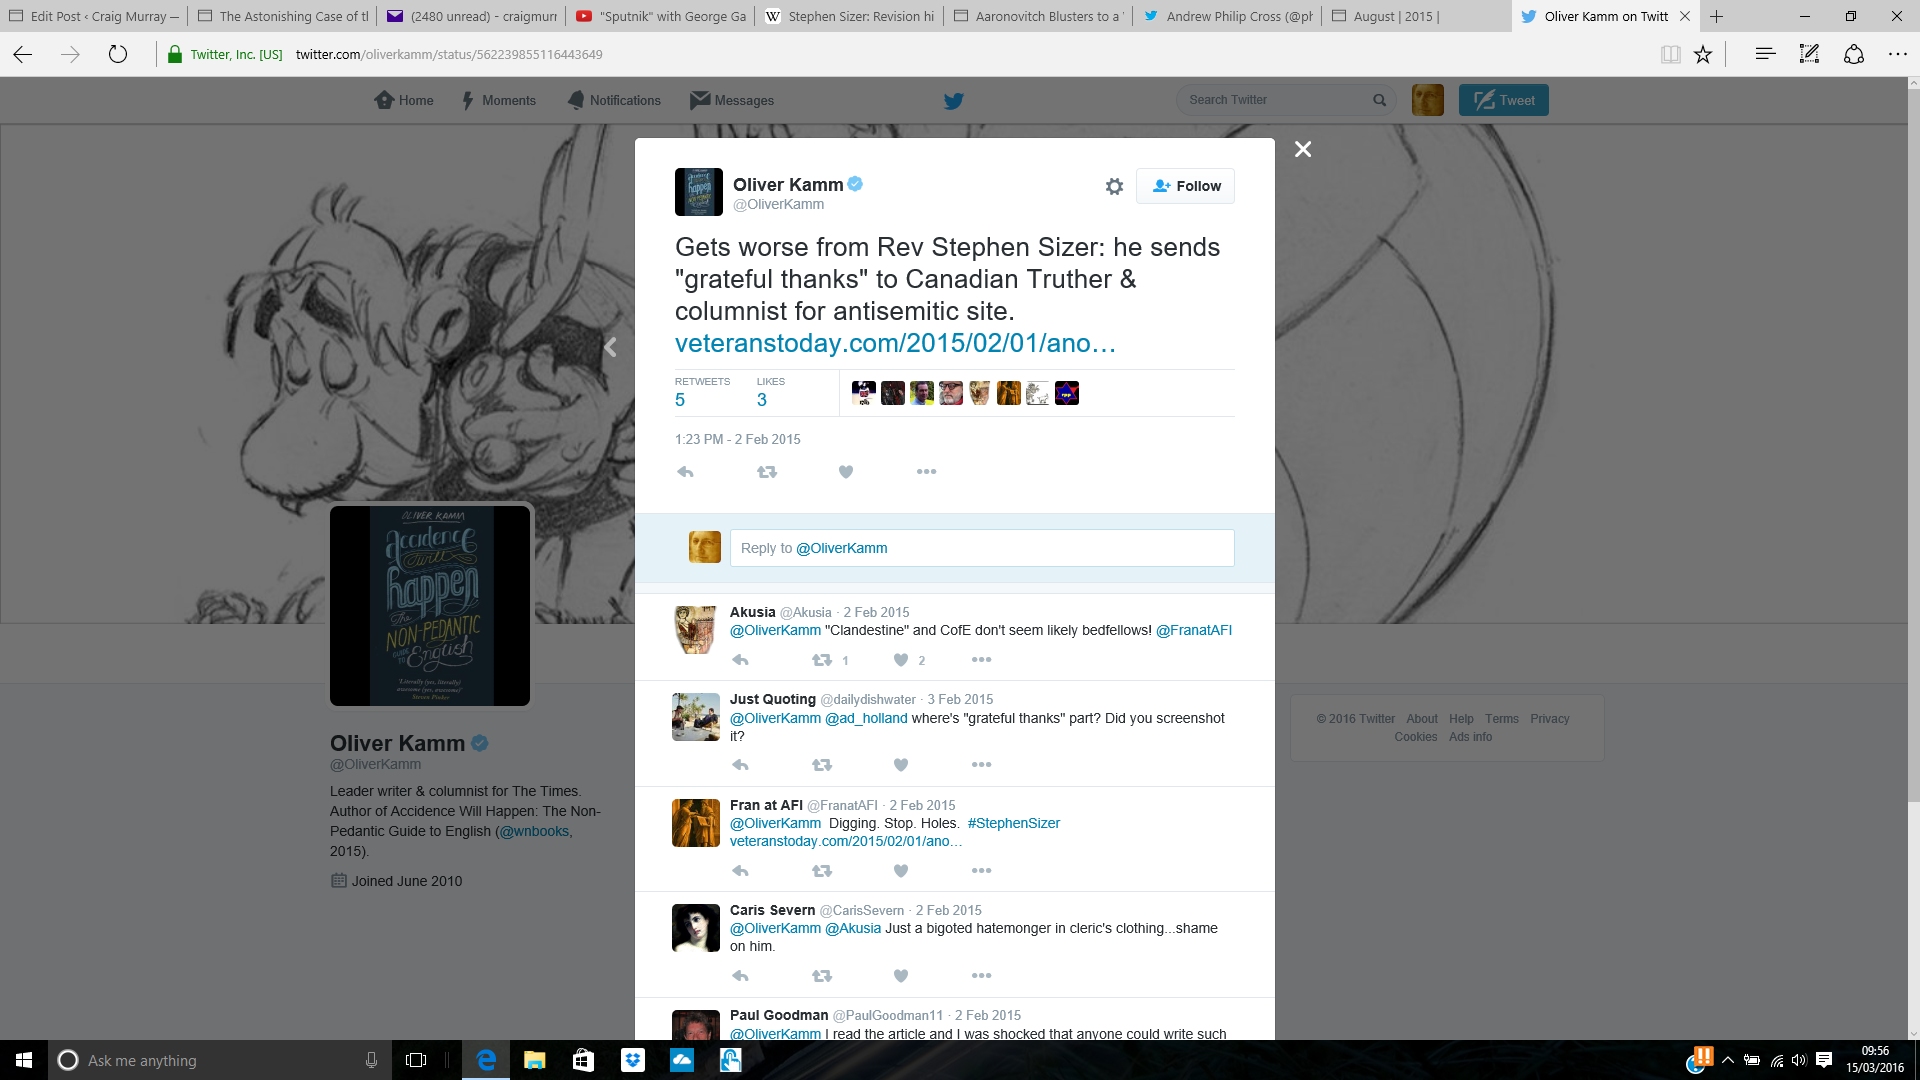This screenshot has height=1080, width=1920.
Task: Open a new browser tab
Action: (1716, 16)
